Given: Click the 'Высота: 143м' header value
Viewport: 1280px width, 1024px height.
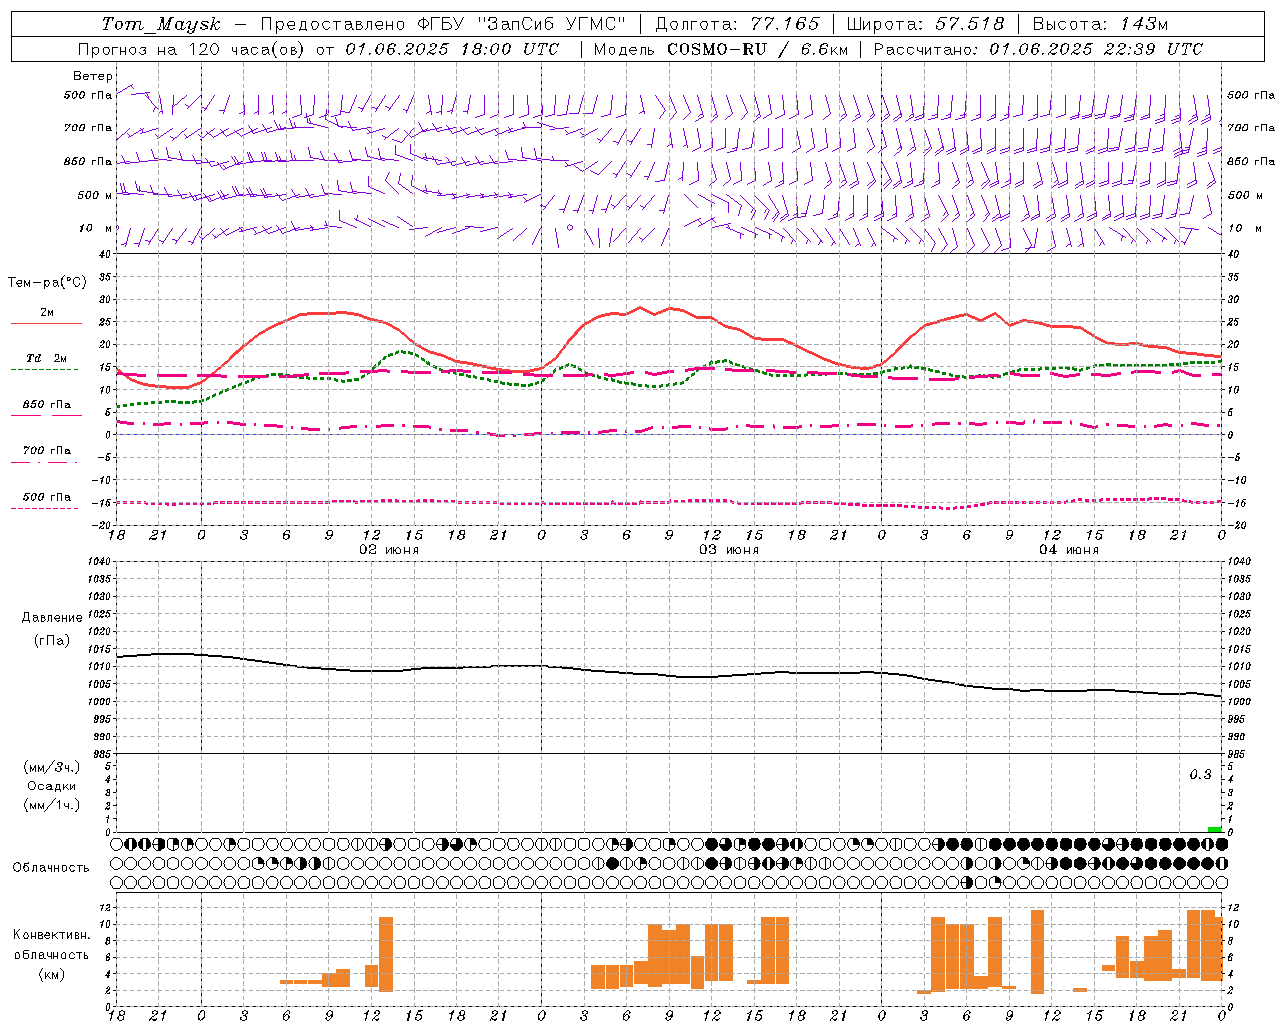Looking at the screenshot, I should click(x=1100, y=24).
